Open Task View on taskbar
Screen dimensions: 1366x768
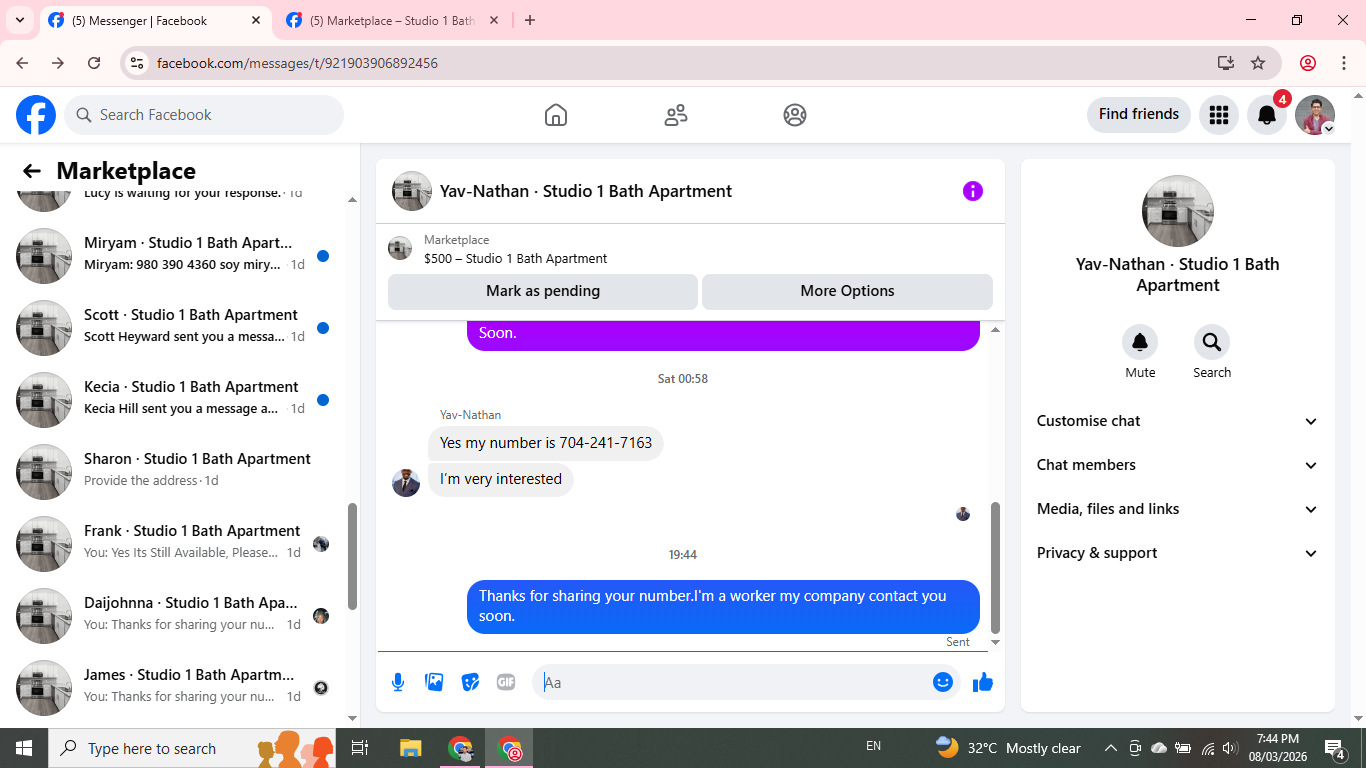(x=361, y=748)
